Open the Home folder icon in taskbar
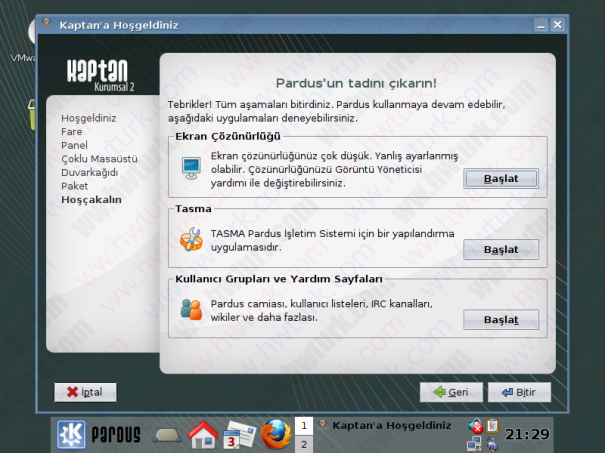 pos(203,434)
